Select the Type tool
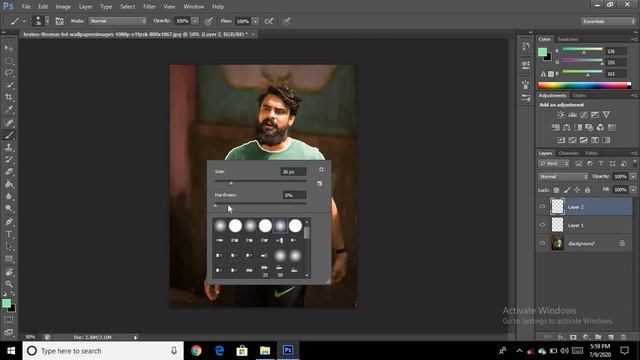This screenshot has height=360, width=640. (x=9, y=234)
